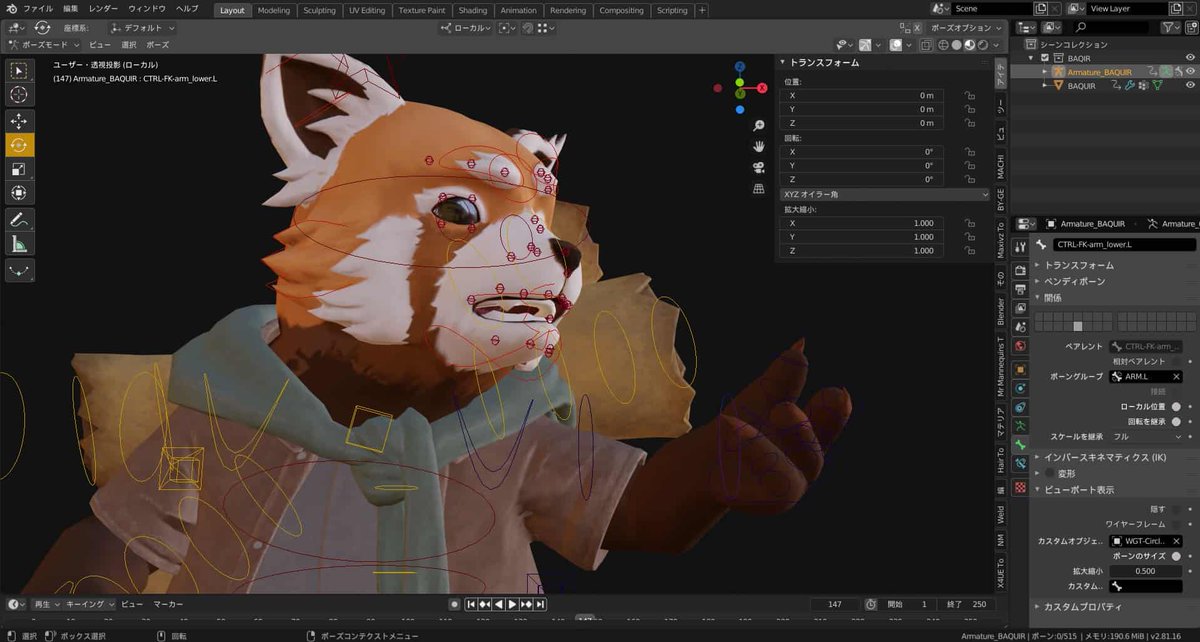Open the スケールを継承 フル dropdown
Viewport: 1200px width, 642px height.
(1147, 437)
